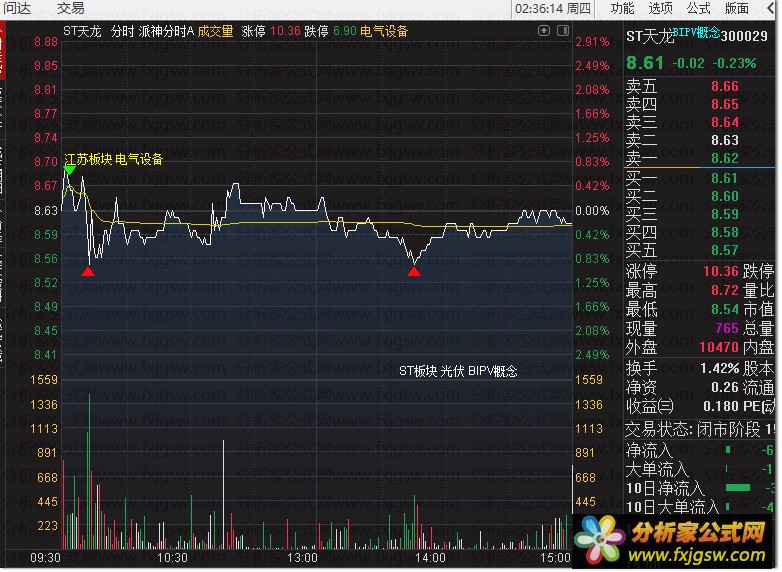Open the 交易 menu

pos(70,8)
